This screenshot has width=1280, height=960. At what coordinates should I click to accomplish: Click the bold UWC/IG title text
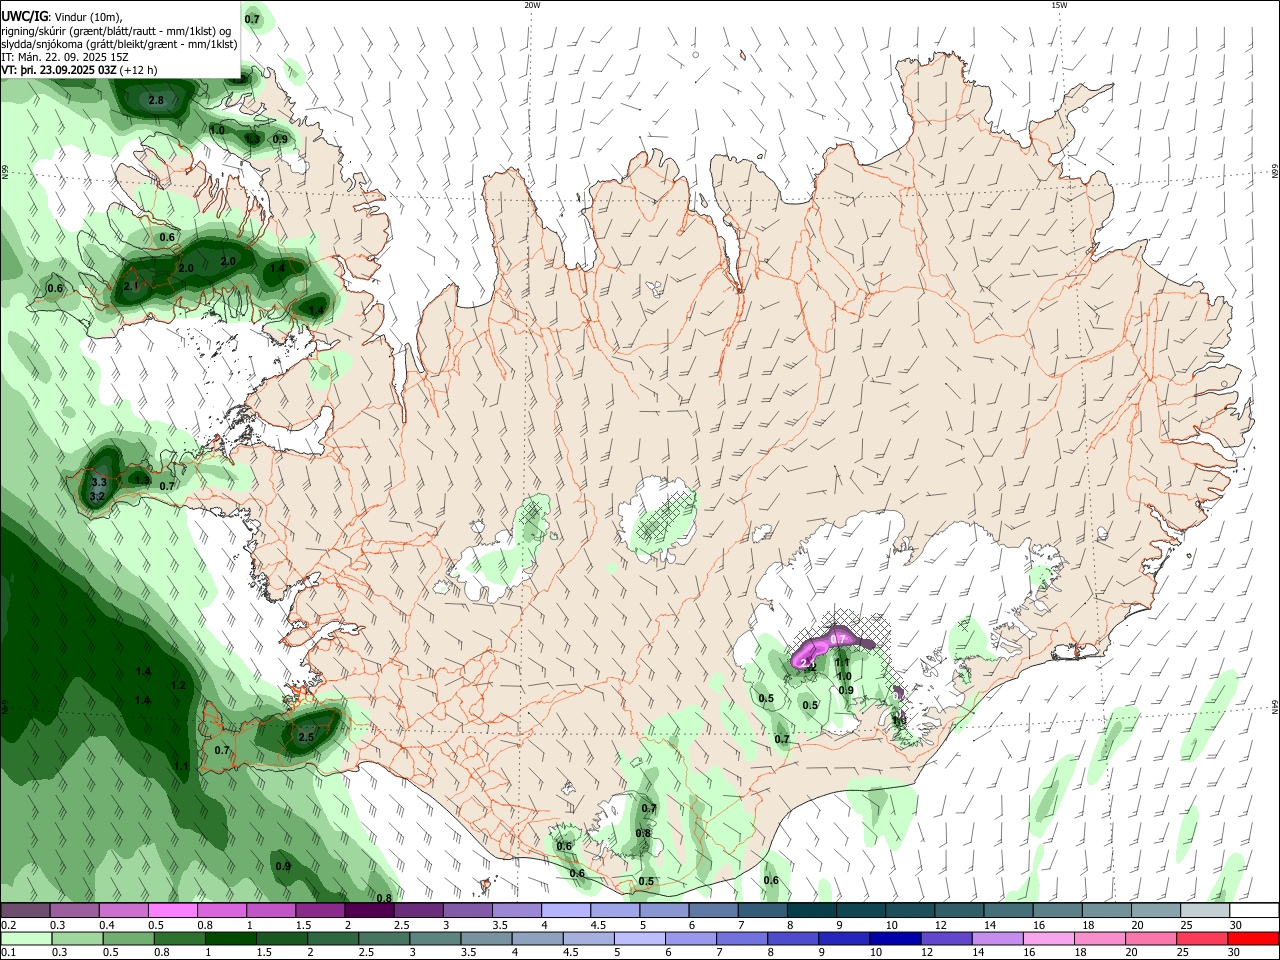(24, 17)
